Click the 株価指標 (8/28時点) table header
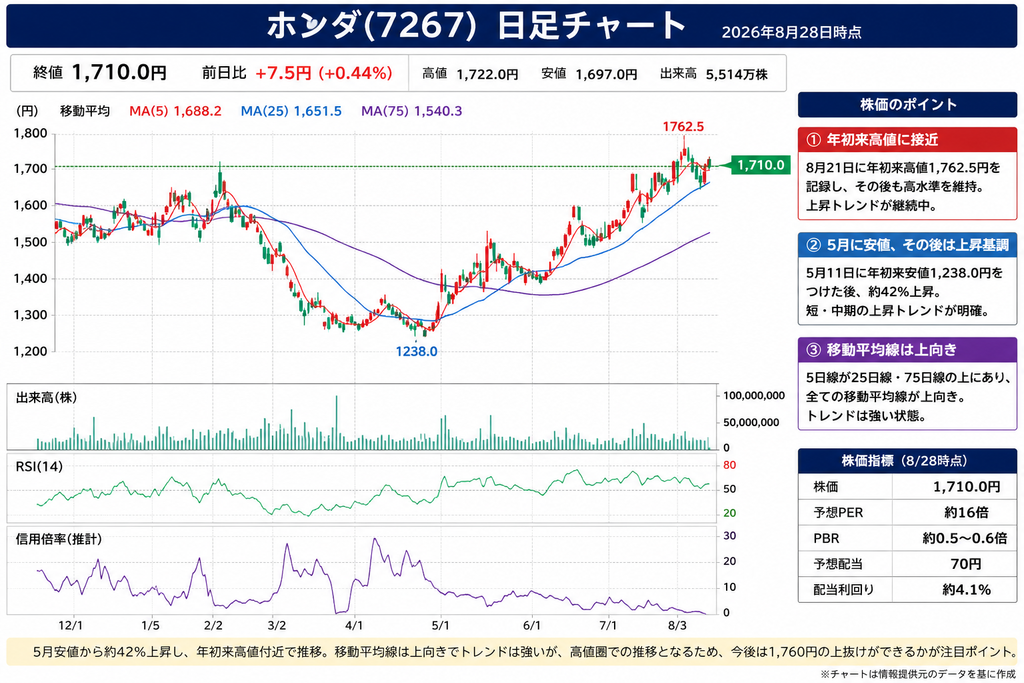Viewport: 1024px width, 683px height. click(x=907, y=461)
